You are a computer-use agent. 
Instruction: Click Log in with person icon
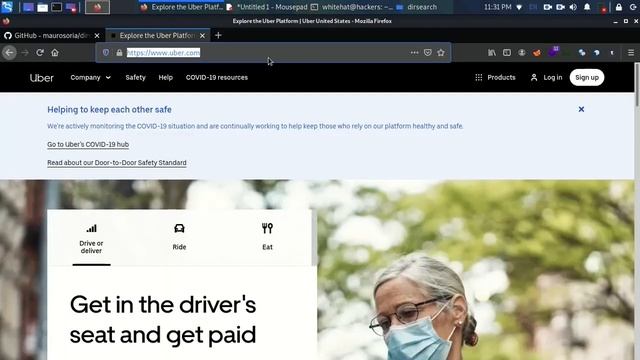coord(546,78)
